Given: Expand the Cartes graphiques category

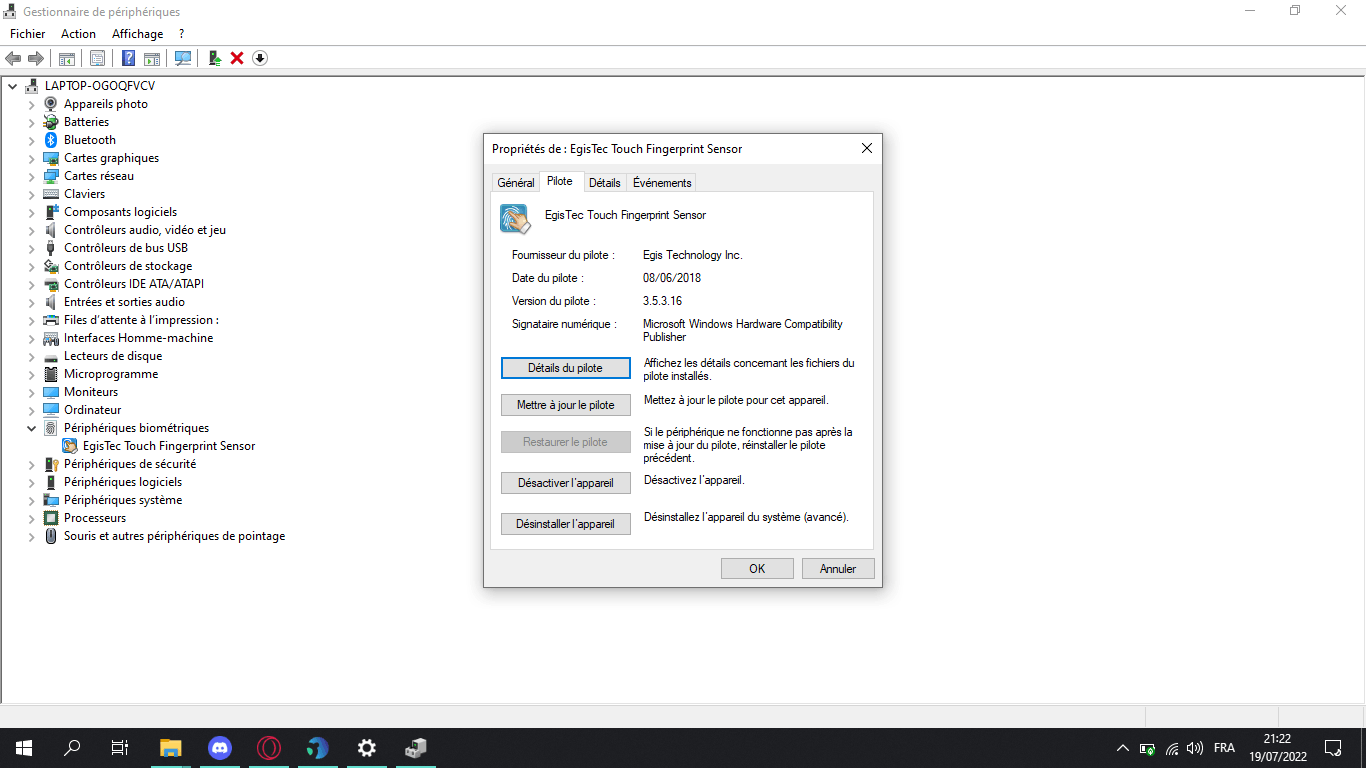Looking at the screenshot, I should pos(31,158).
